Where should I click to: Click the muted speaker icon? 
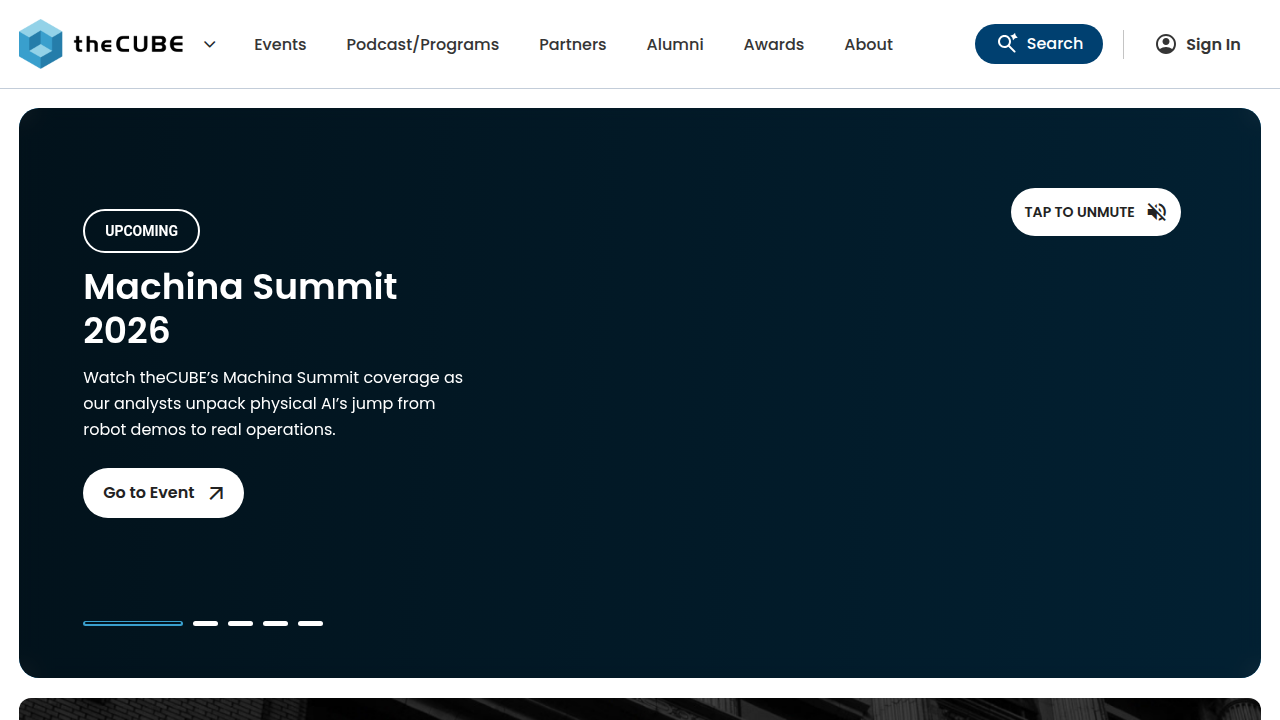click(x=1157, y=212)
